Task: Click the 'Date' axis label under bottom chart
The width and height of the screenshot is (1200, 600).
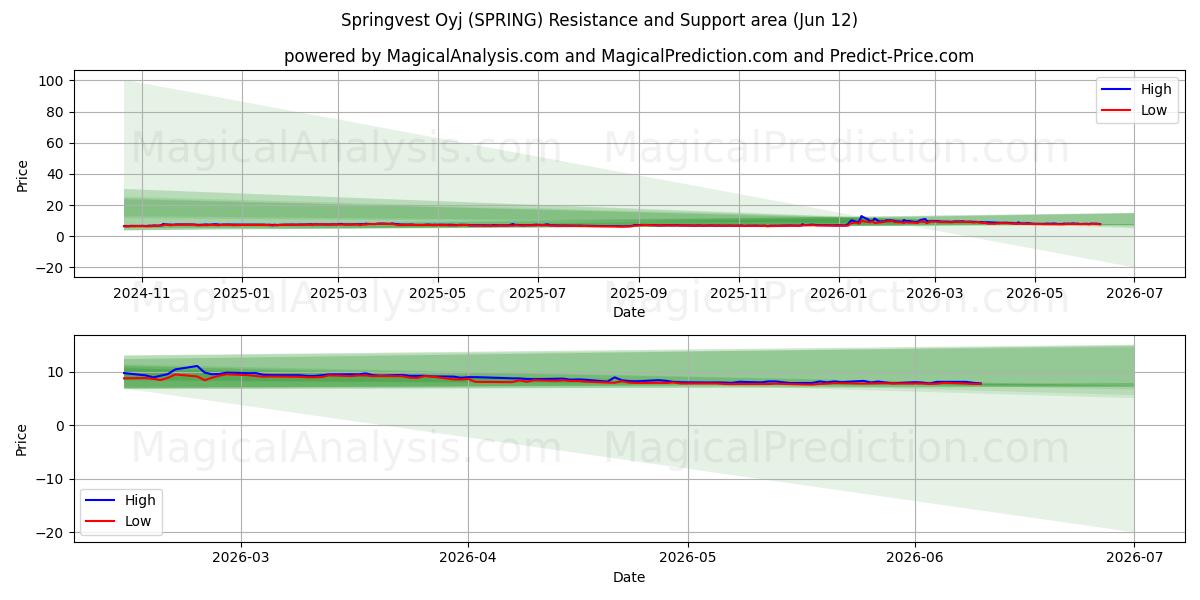Action: point(629,577)
